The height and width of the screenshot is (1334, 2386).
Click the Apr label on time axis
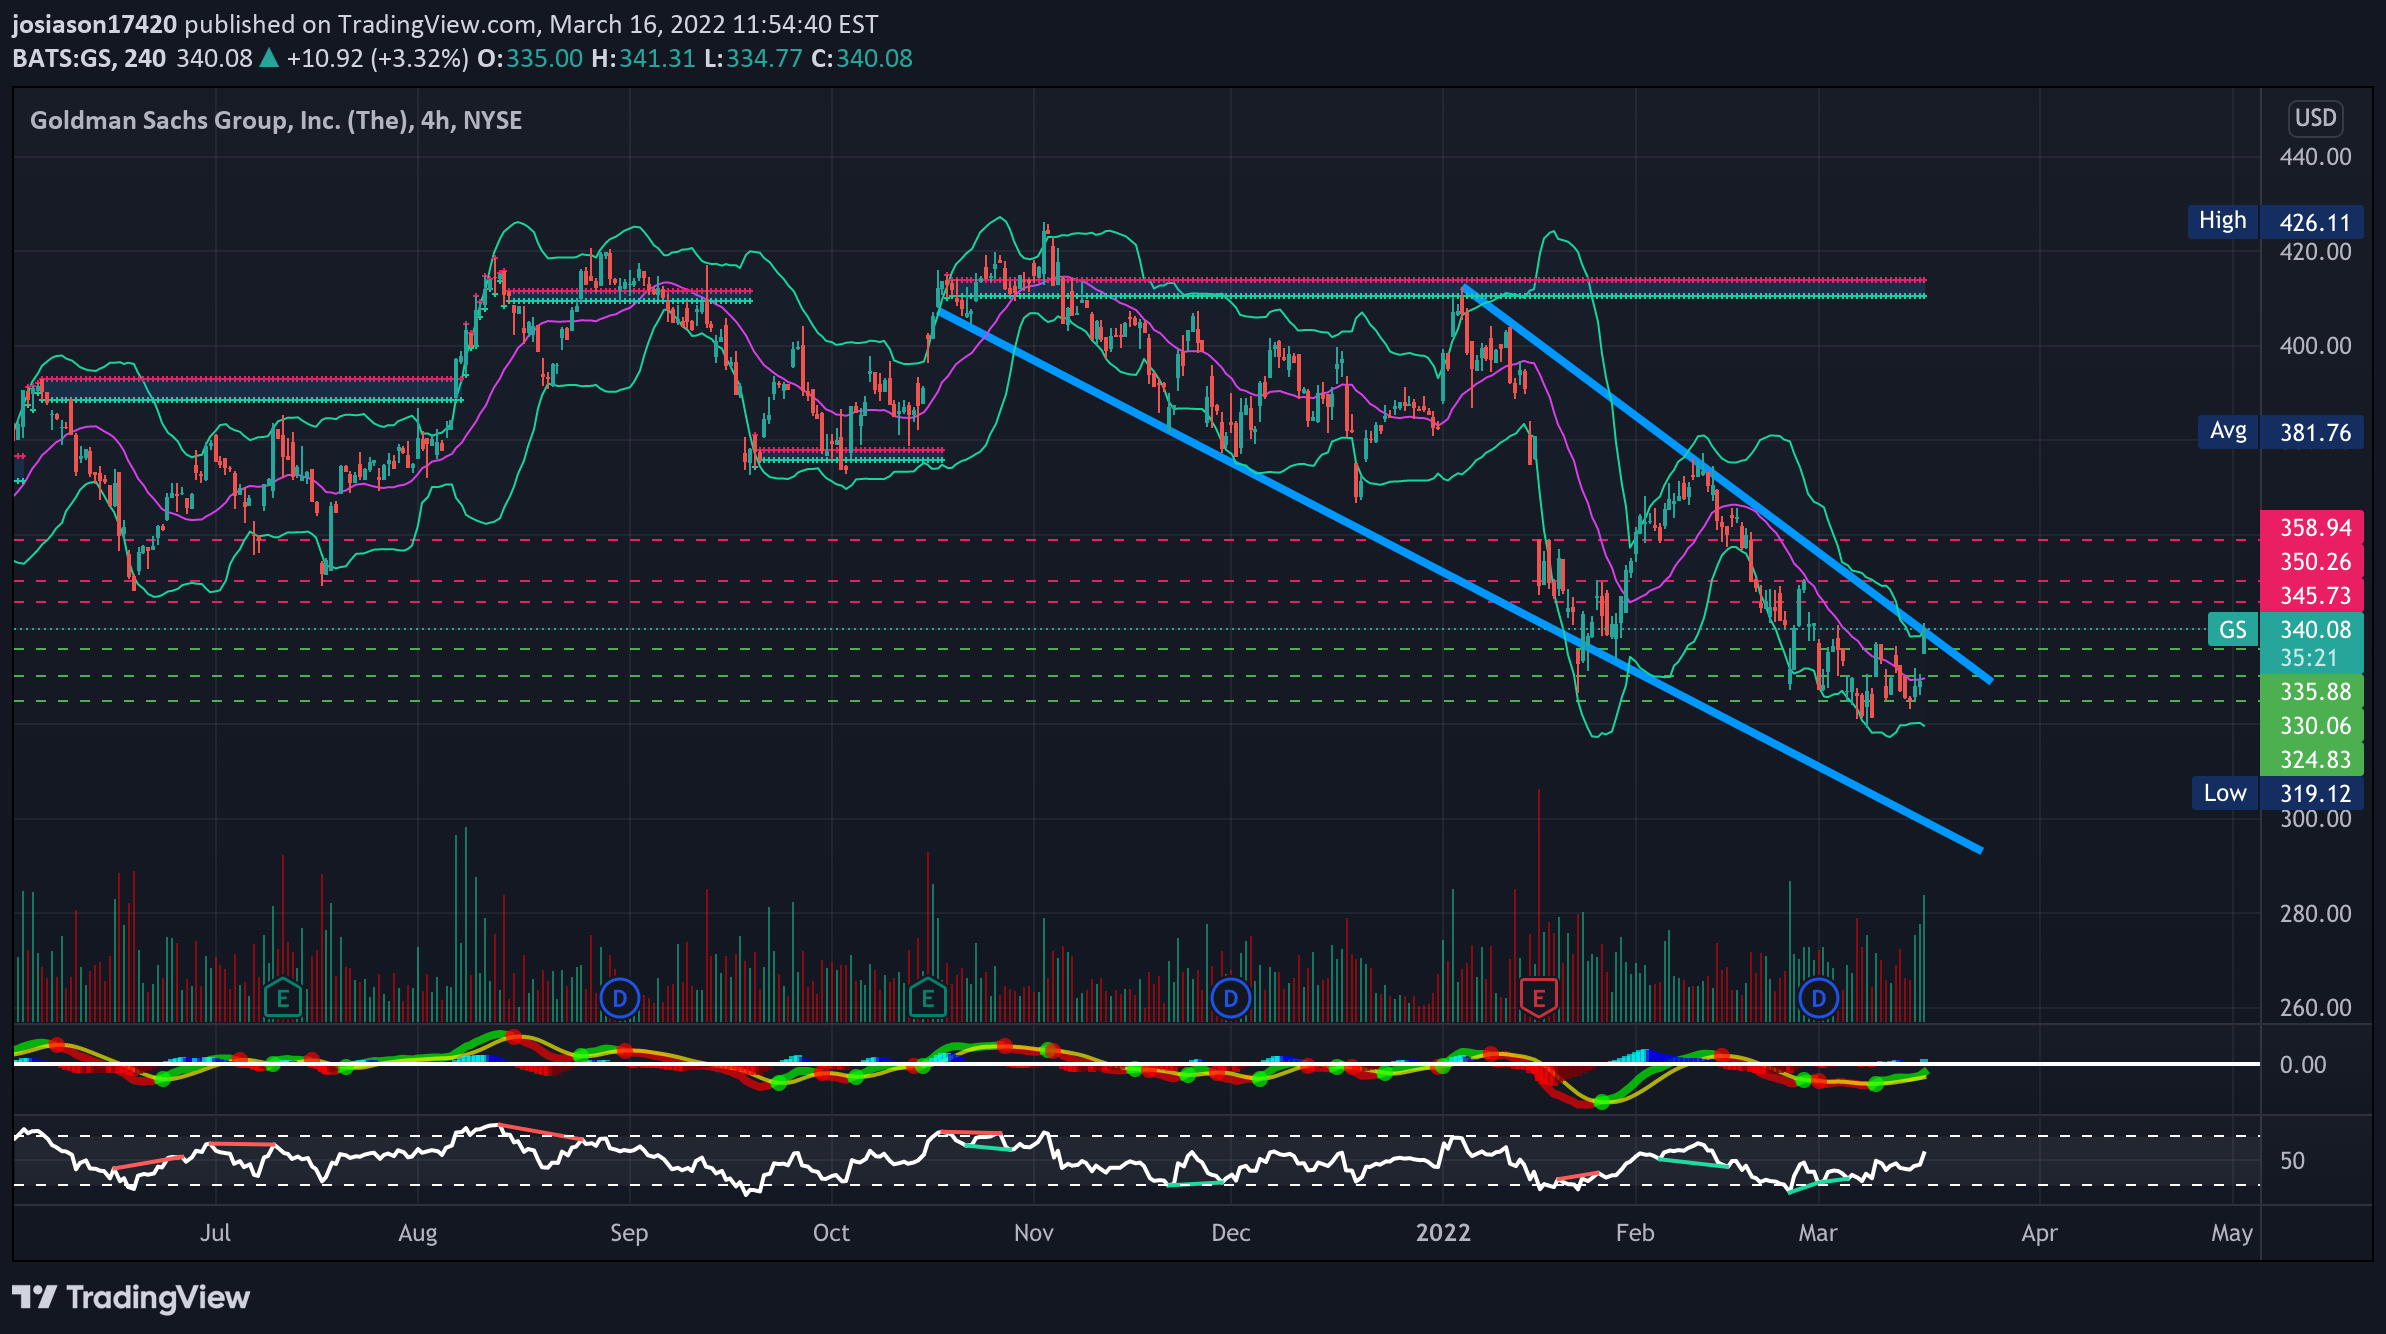(x=2039, y=1232)
